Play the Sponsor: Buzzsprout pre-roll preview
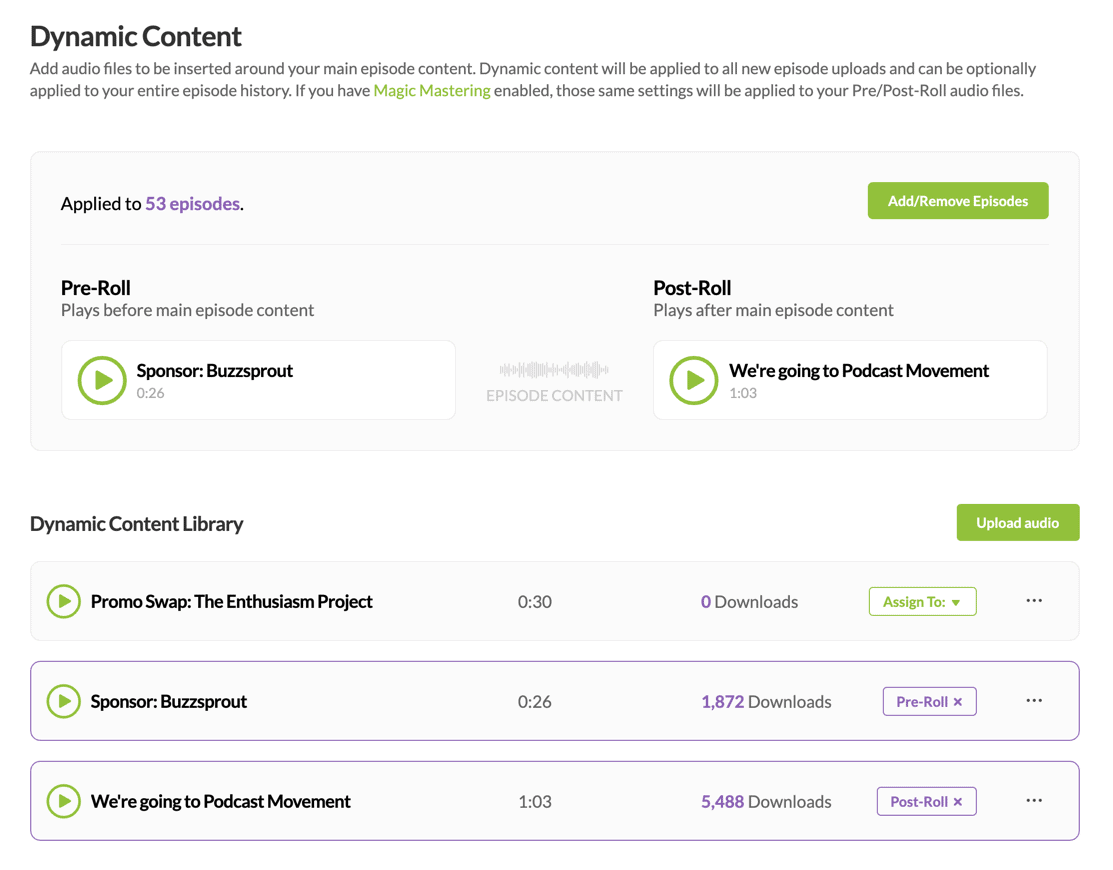Screen dimensions: 1113x870 click(102, 380)
